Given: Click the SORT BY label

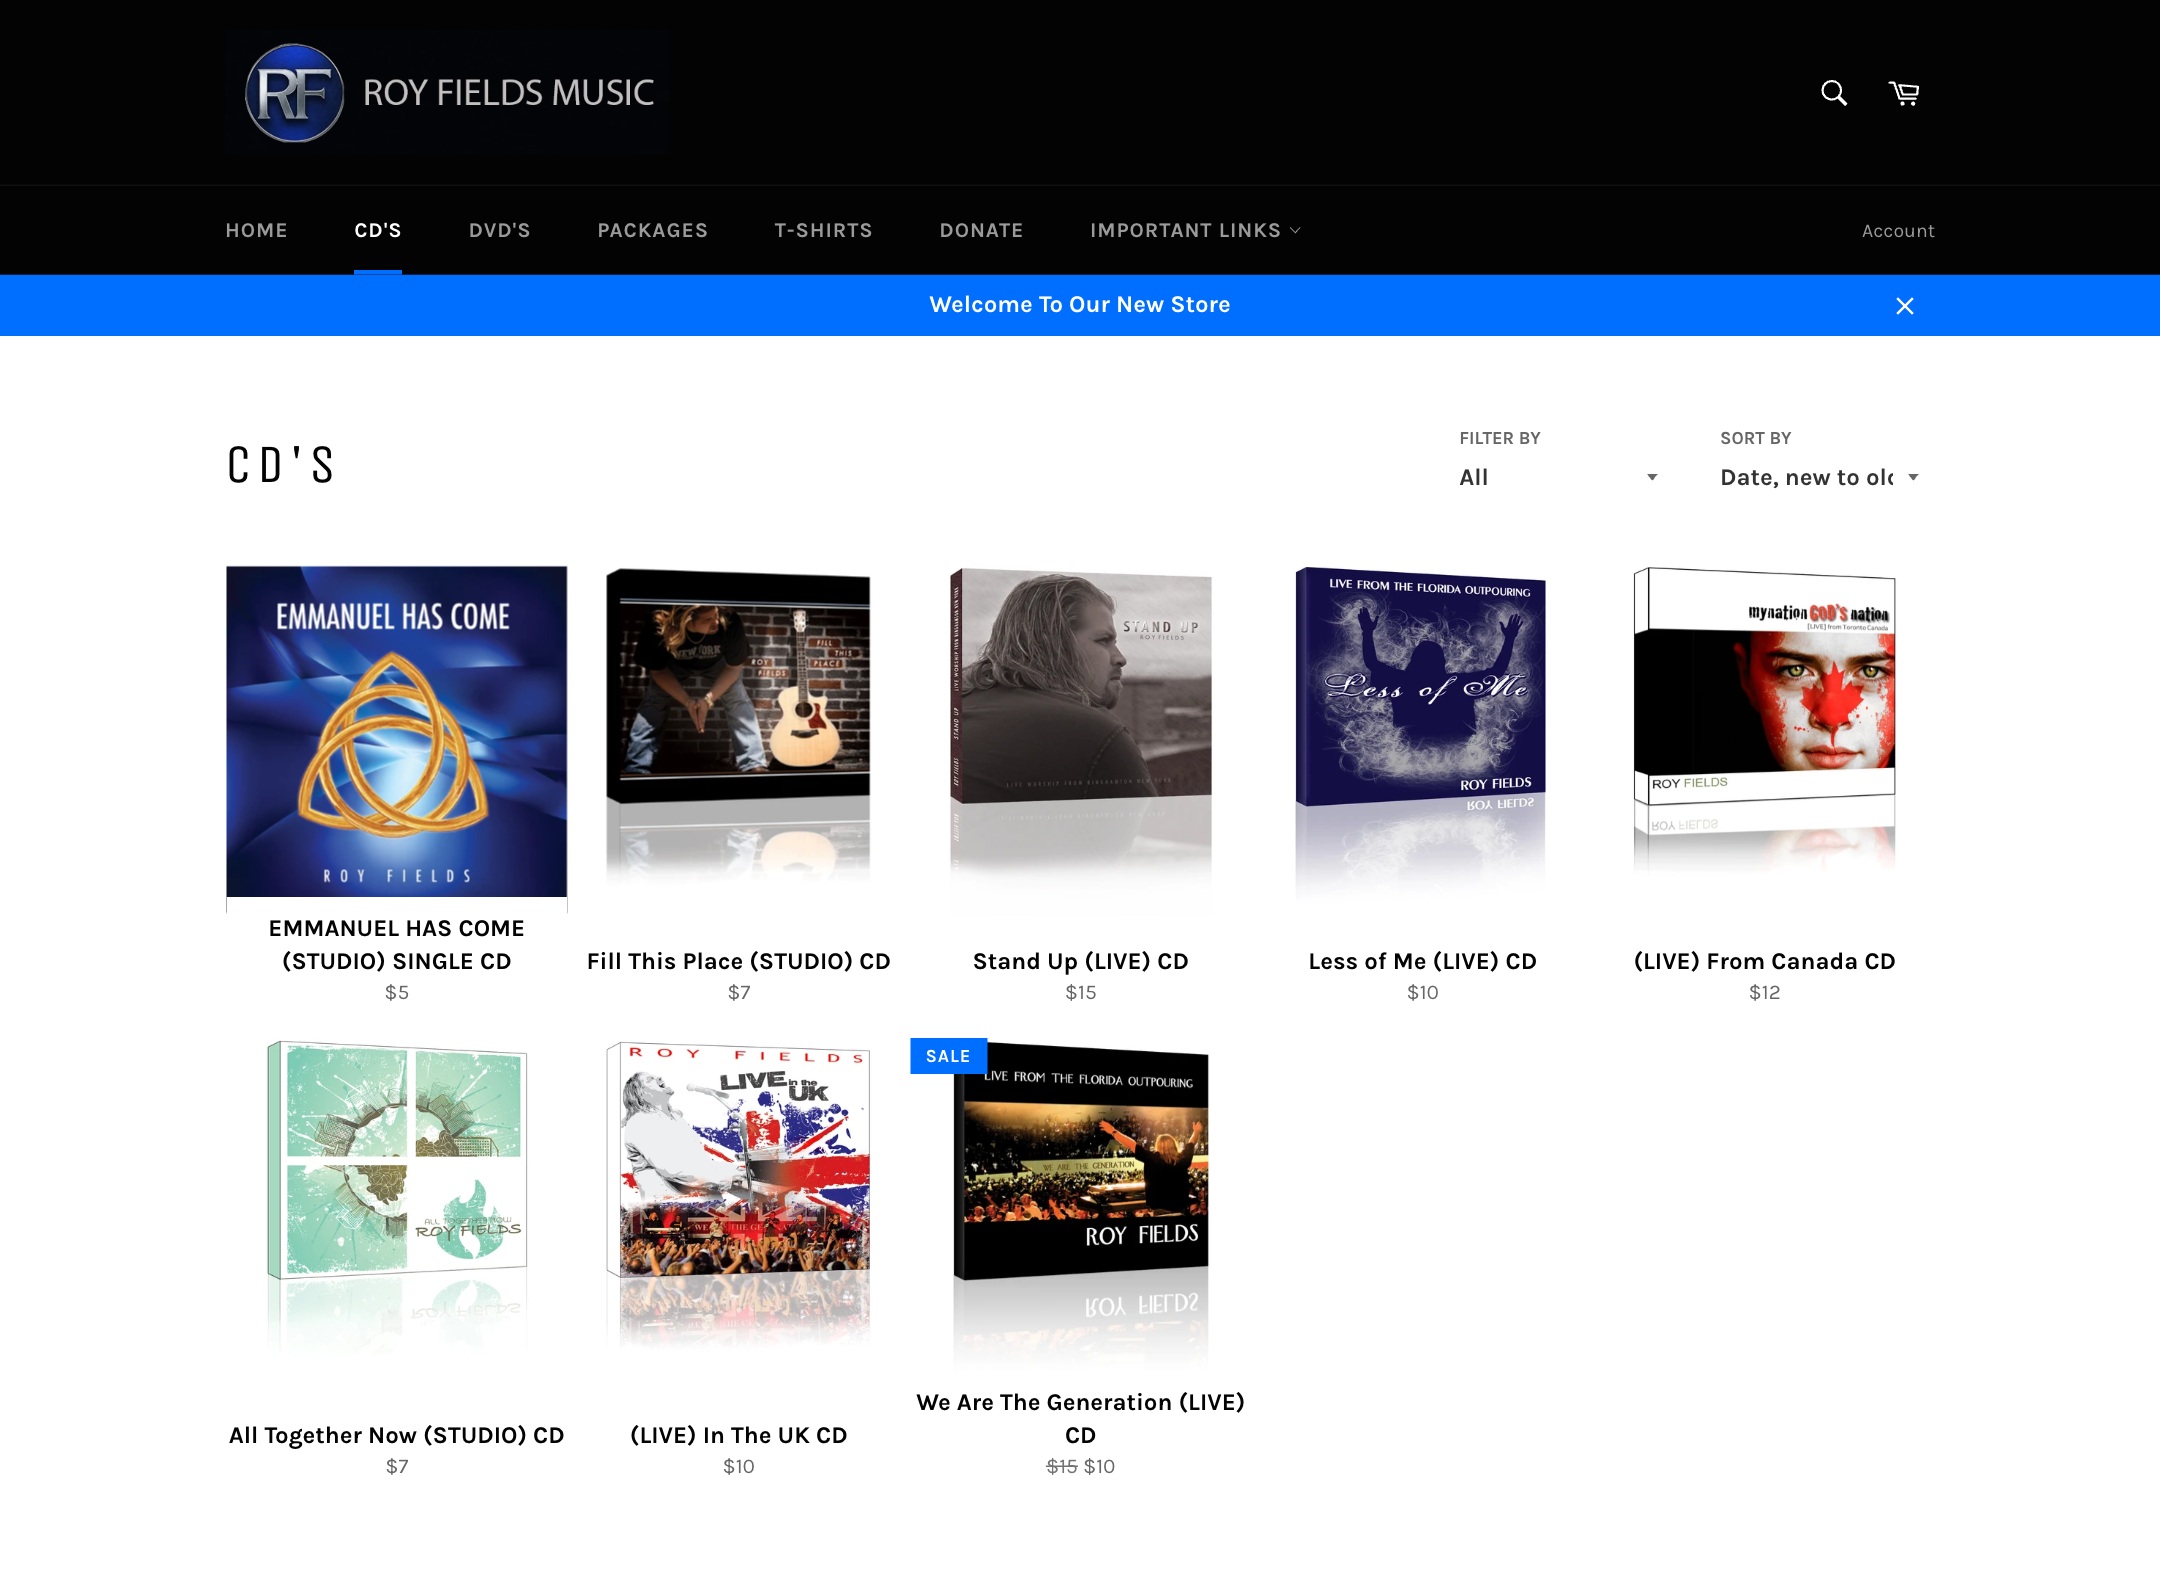Looking at the screenshot, I should (x=1755, y=438).
